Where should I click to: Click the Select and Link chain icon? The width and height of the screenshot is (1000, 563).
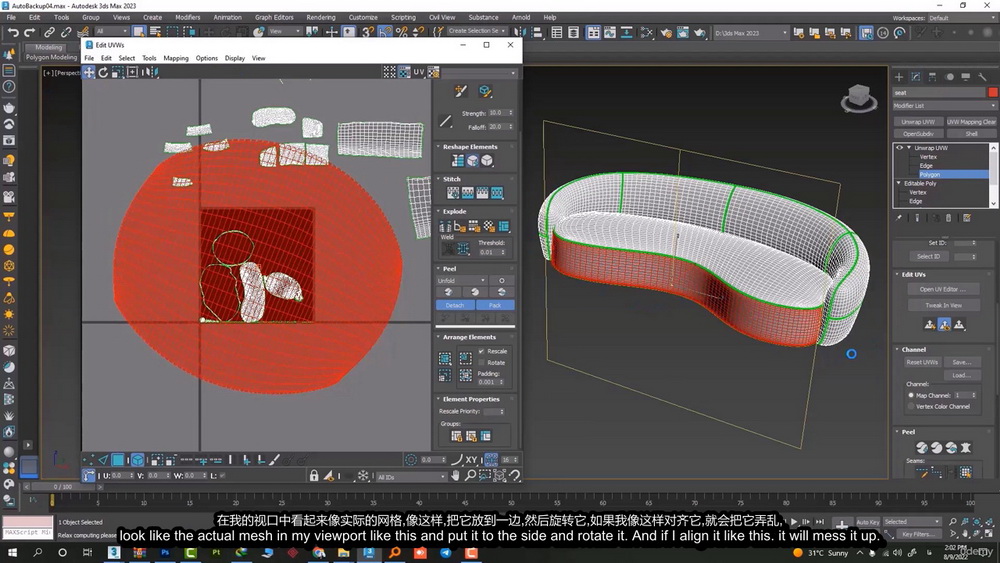pyautogui.click(x=49, y=32)
